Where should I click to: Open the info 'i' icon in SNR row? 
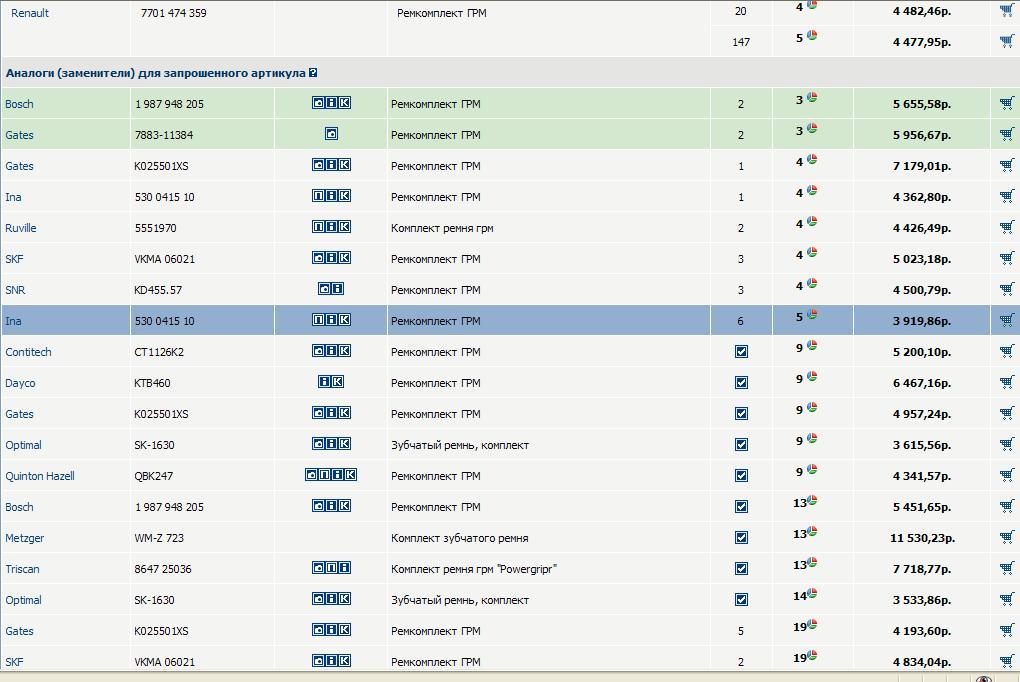(x=338, y=289)
